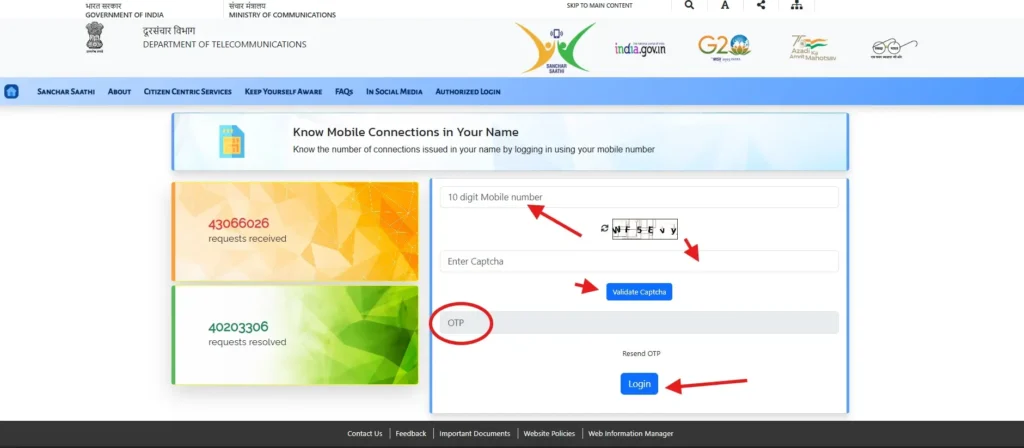Open the search magnifier icon
This screenshot has width=1024, height=448.
[689, 5]
